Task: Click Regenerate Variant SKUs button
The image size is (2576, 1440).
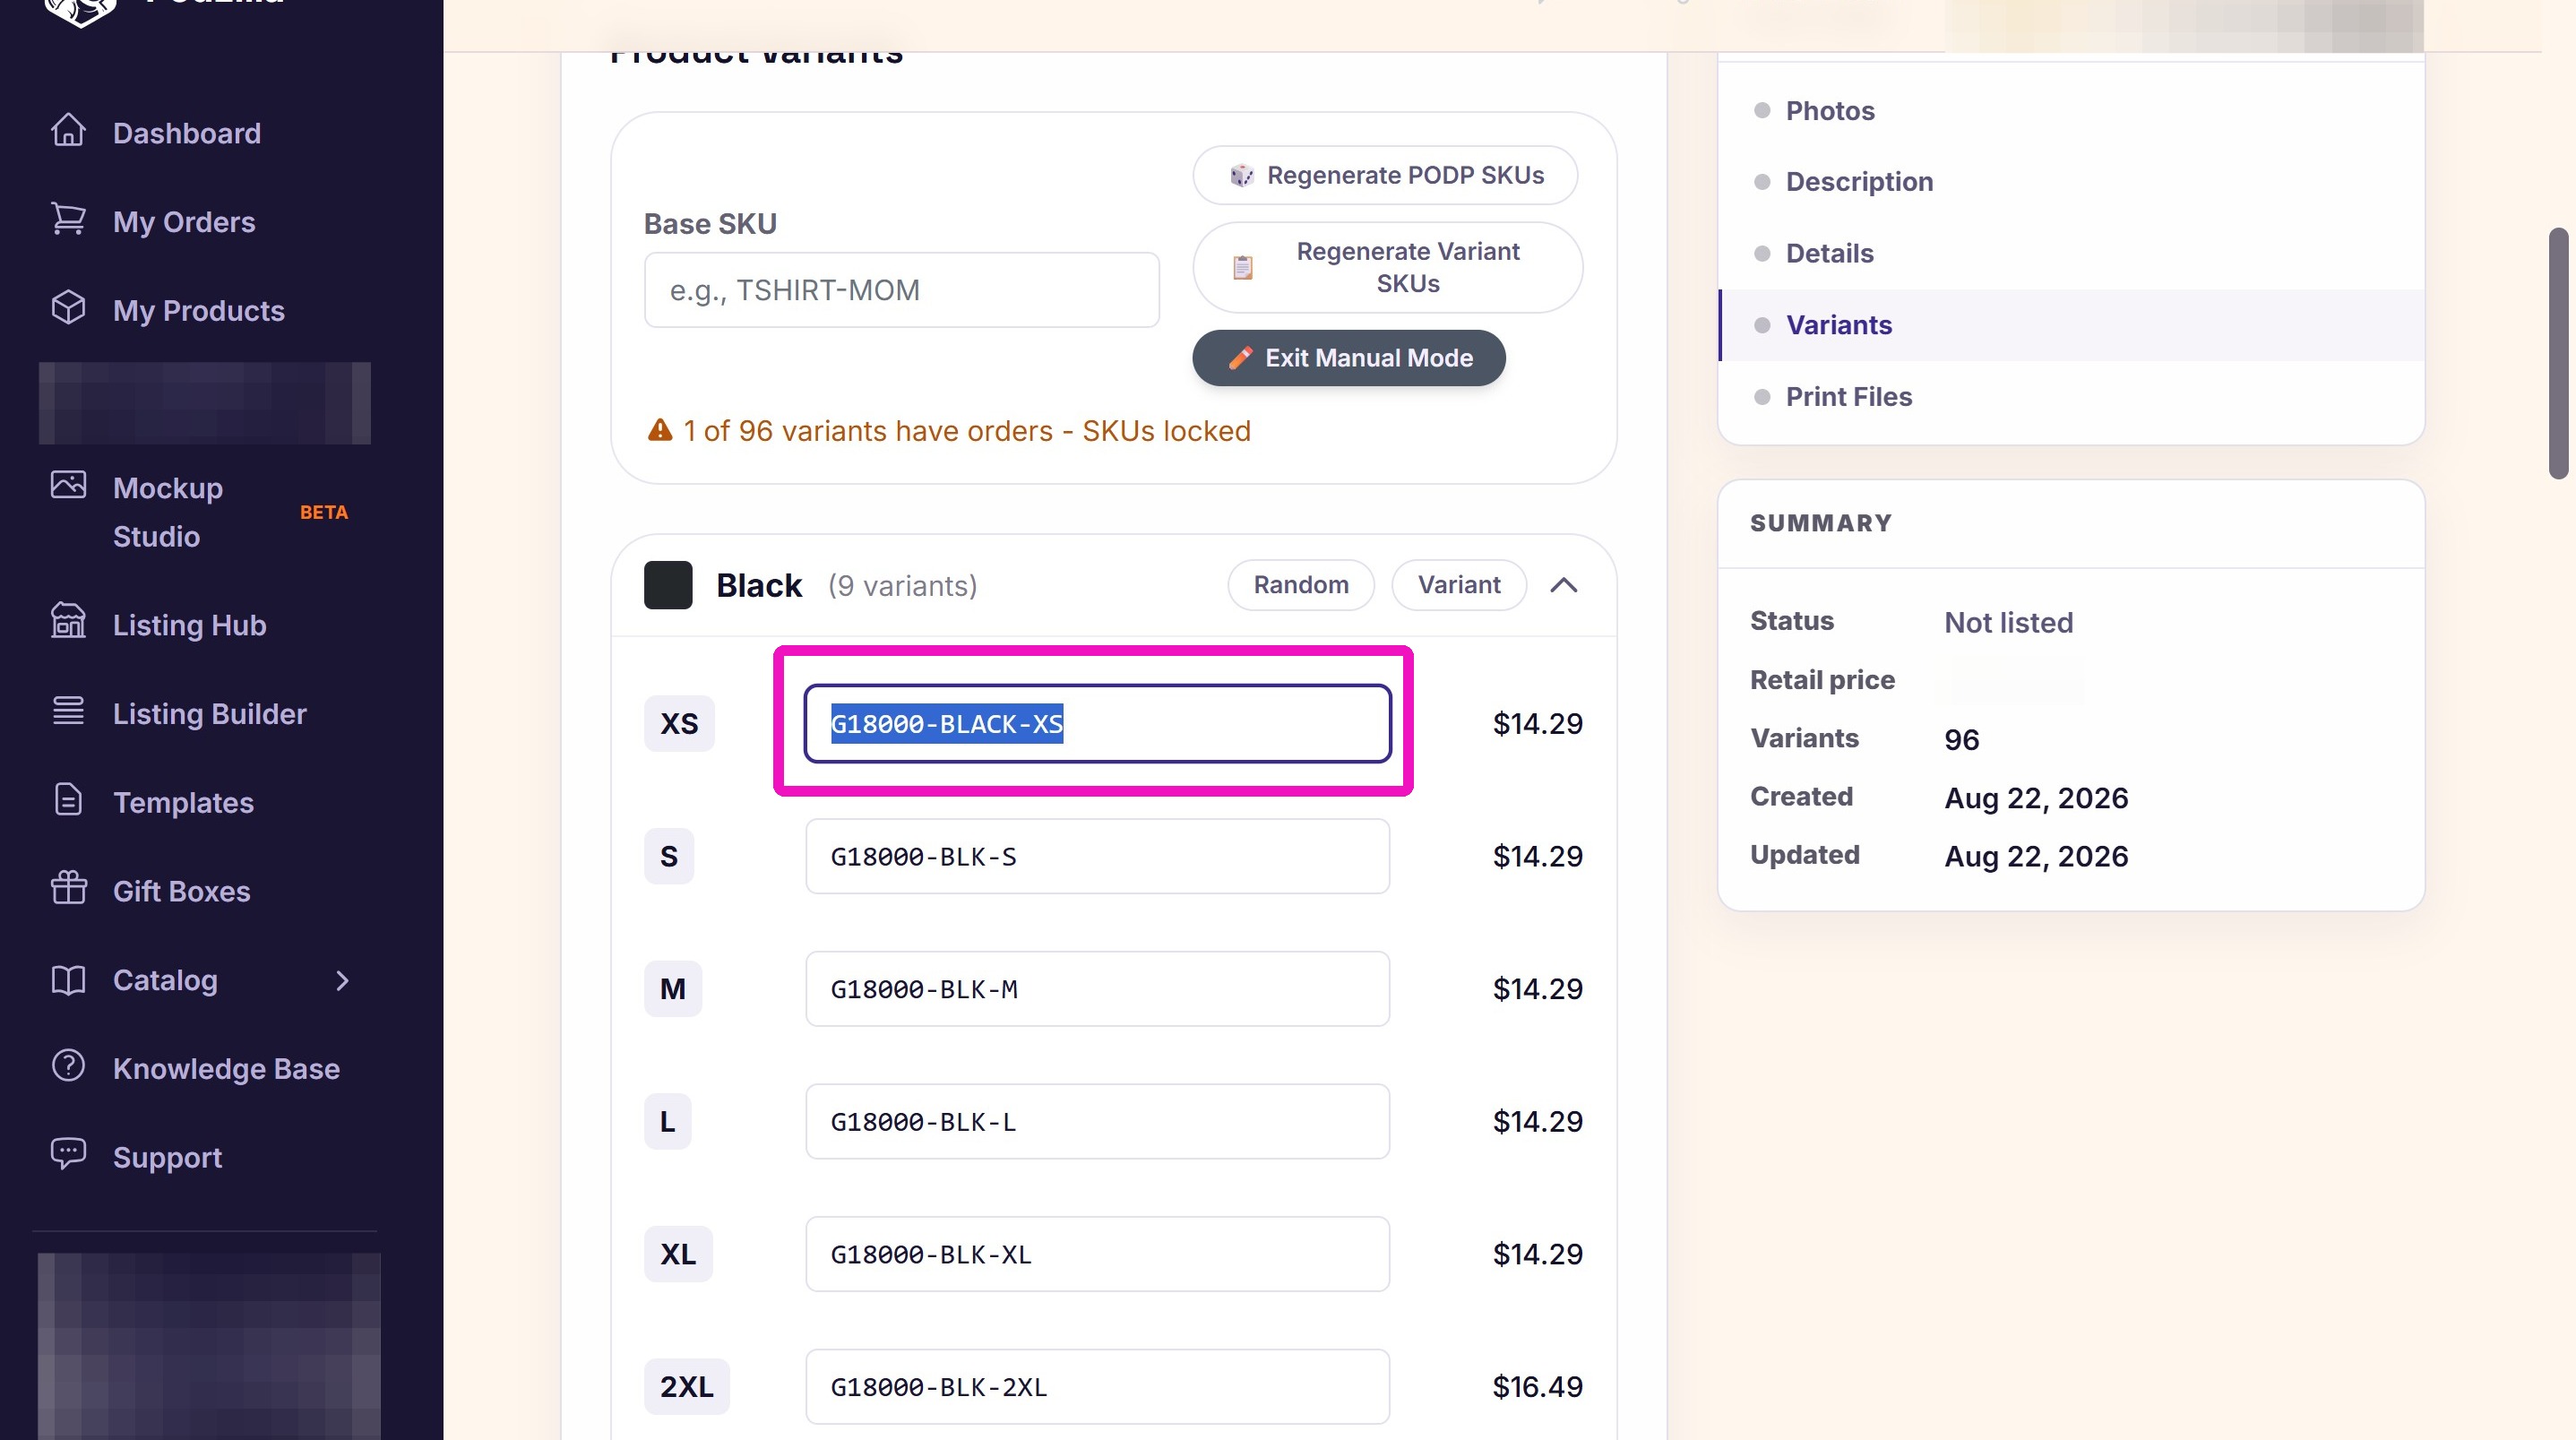Action: pyautogui.click(x=1387, y=267)
